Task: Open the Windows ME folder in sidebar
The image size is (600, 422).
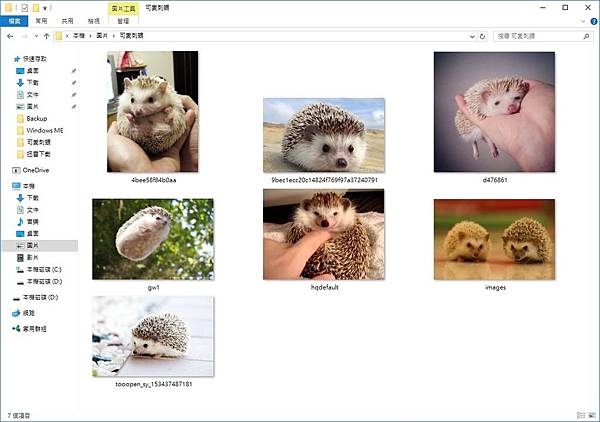Action: [44, 130]
